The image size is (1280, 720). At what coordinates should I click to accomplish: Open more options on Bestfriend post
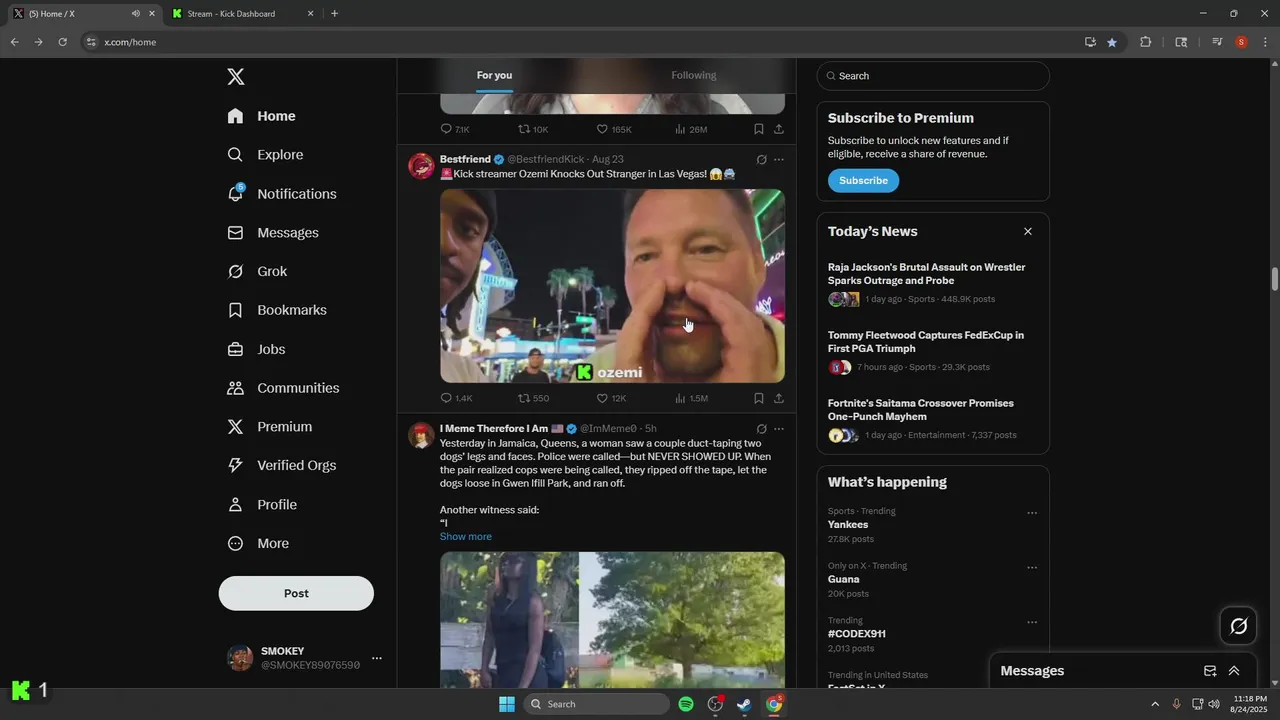[779, 159]
